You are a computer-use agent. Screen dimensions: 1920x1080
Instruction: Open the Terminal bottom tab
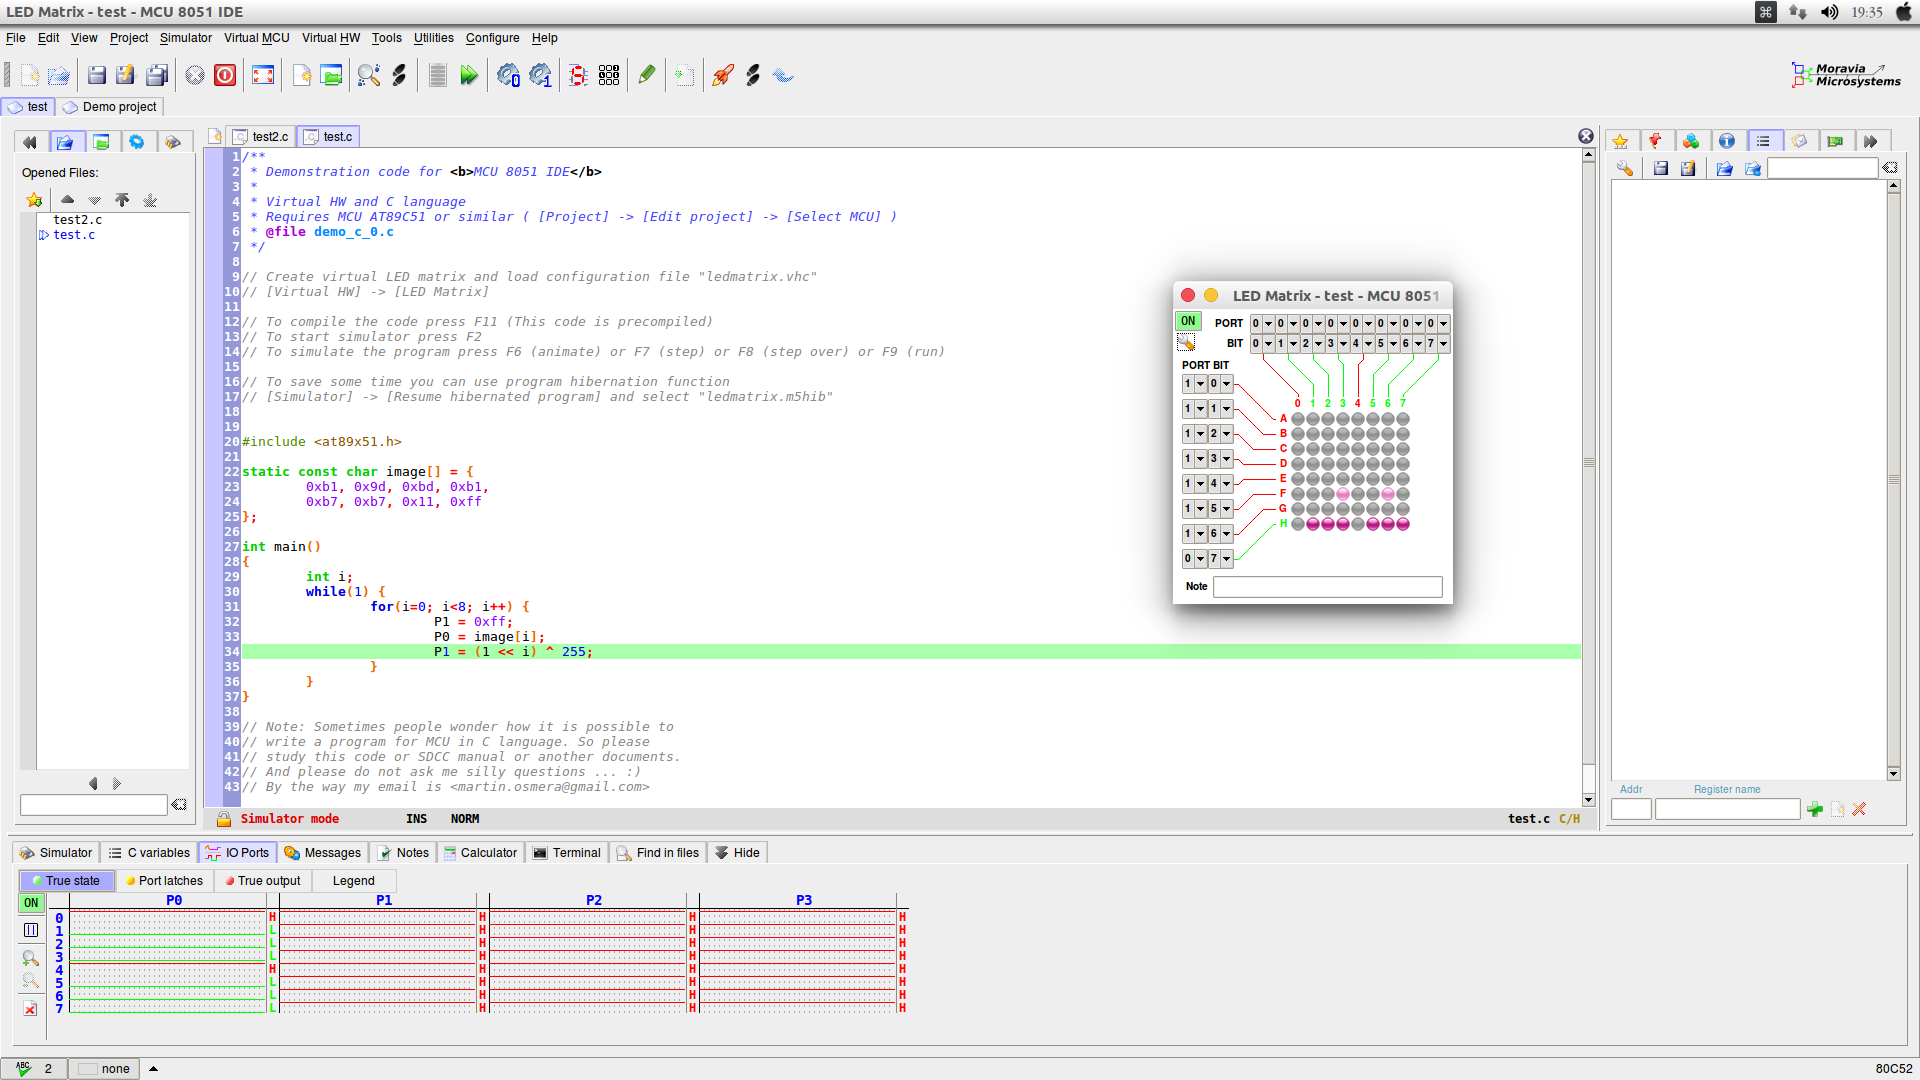tap(567, 852)
